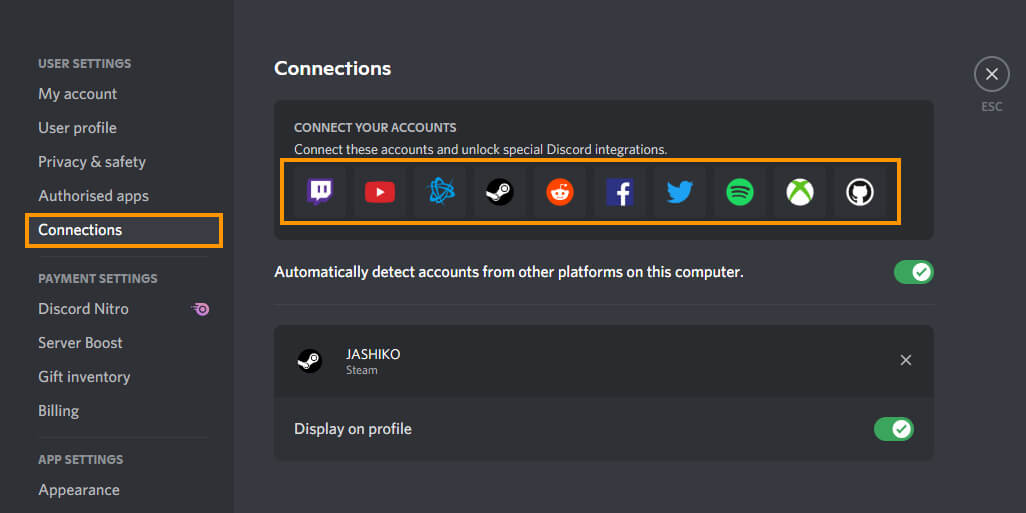
Task: Connect your GitHub account
Action: pos(860,192)
